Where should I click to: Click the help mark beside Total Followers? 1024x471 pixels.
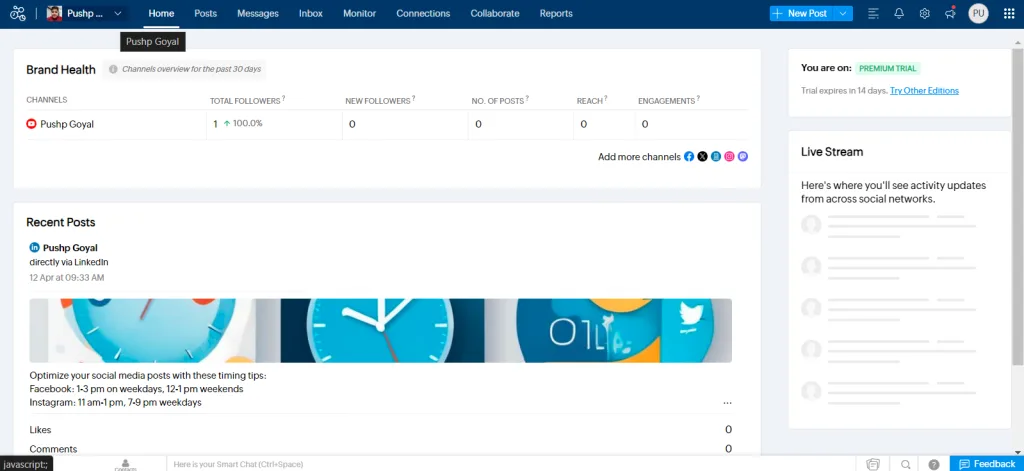(283, 99)
